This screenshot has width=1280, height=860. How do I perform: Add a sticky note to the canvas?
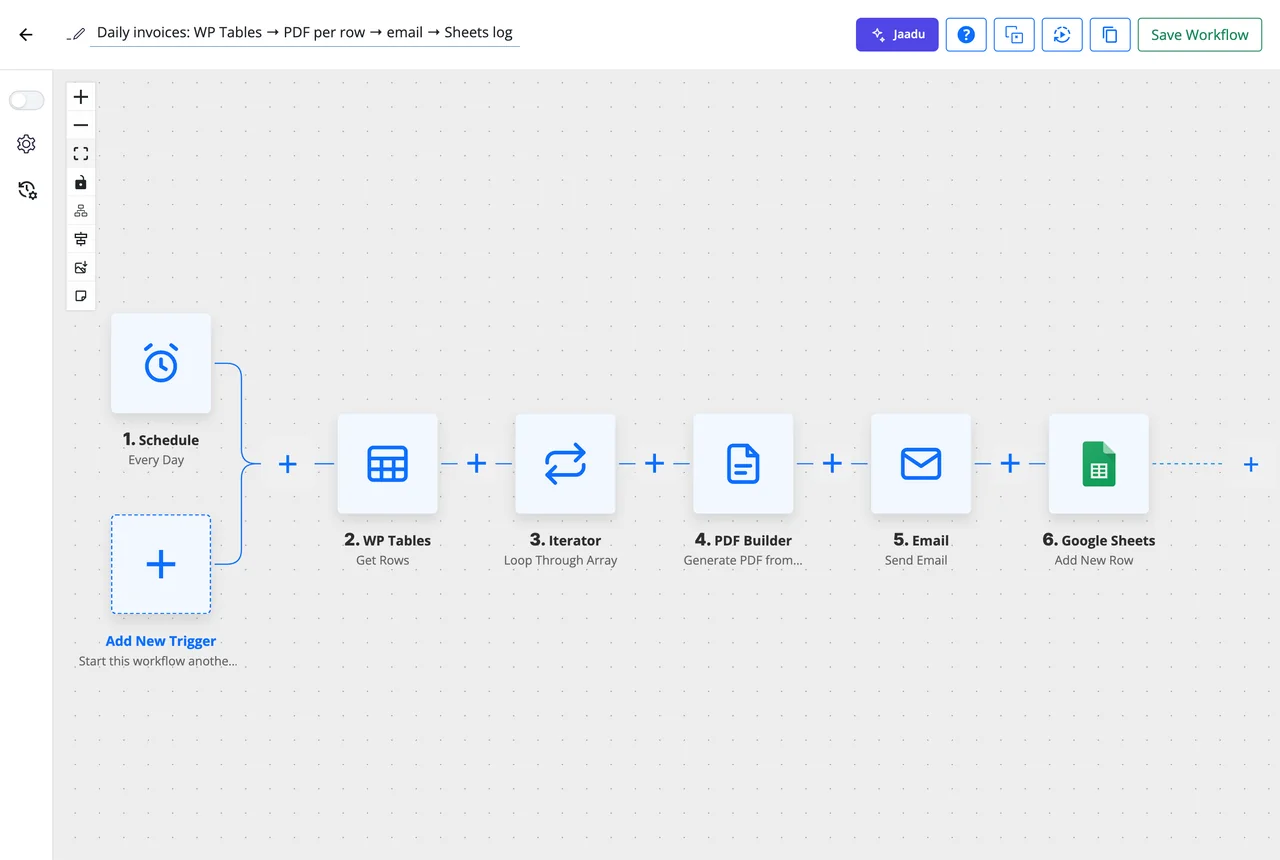[x=81, y=296]
